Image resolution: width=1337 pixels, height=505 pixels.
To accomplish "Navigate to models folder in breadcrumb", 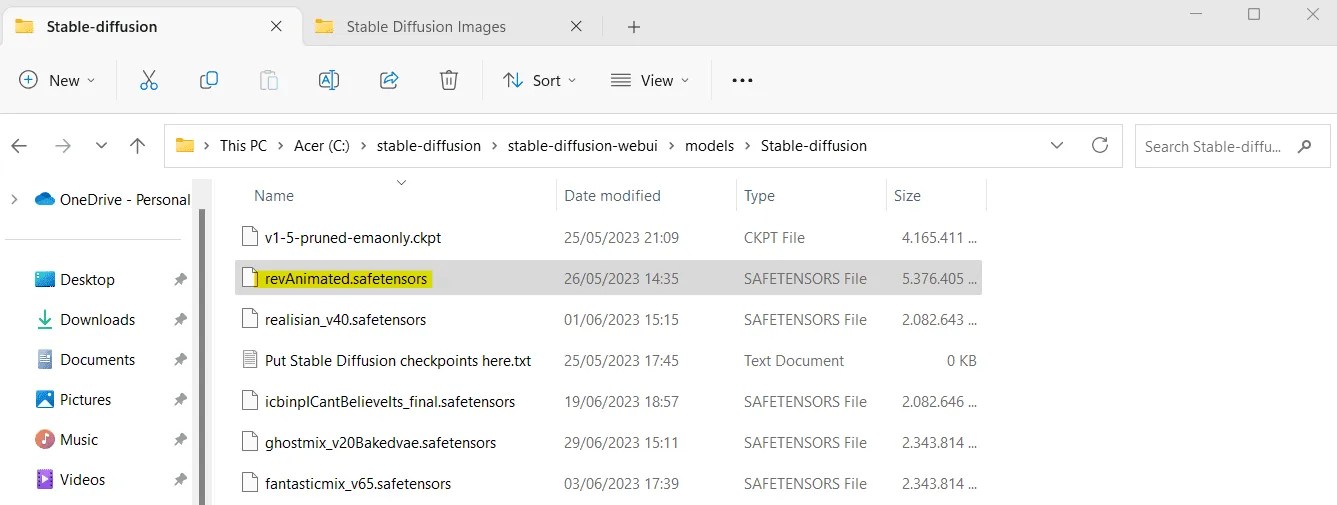I will 709,146.
